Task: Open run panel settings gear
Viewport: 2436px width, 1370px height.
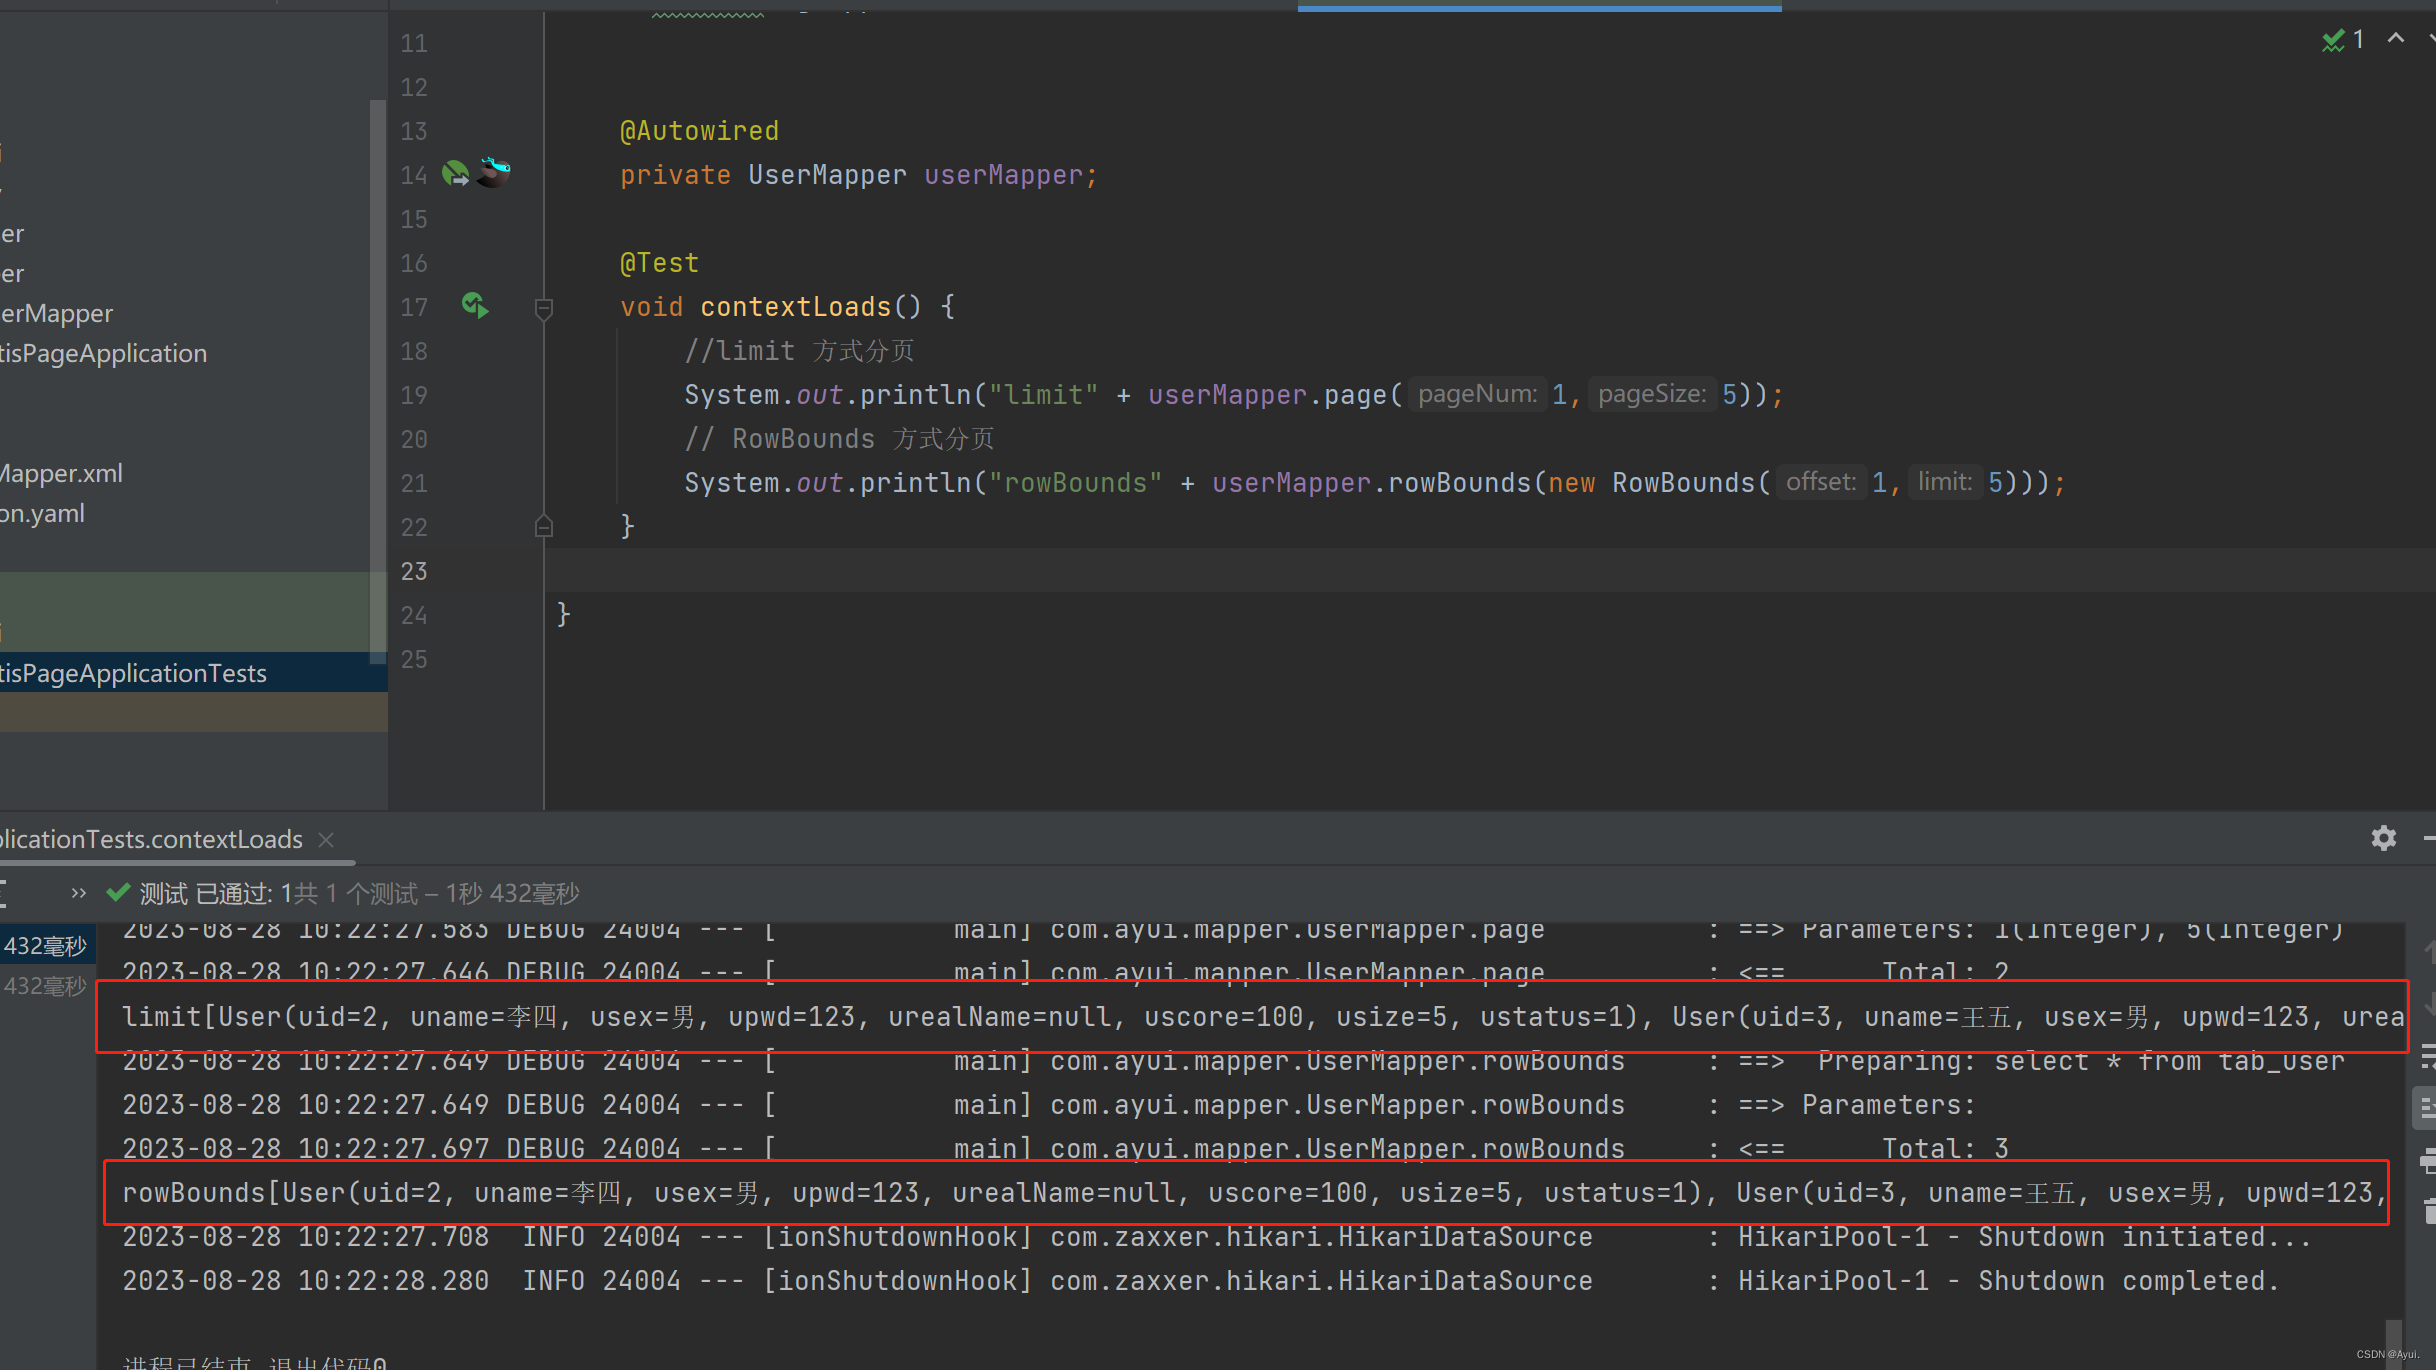Action: click(2384, 838)
